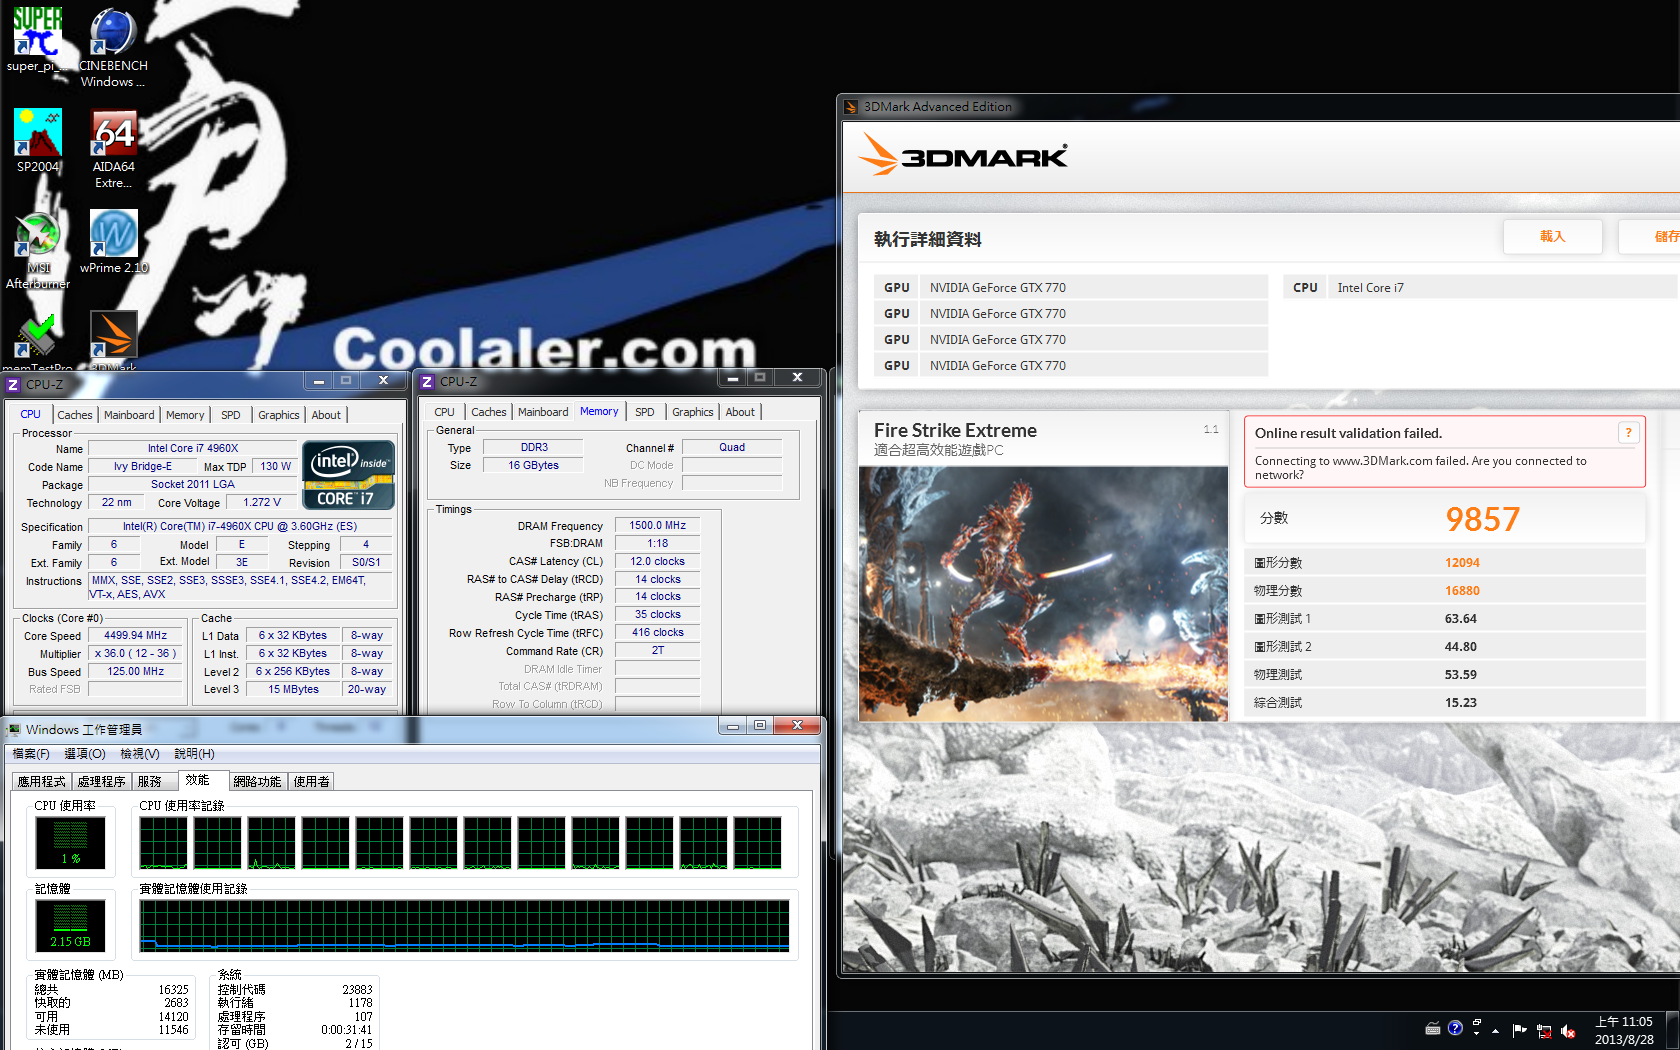Viewport: 1680px width, 1050px height.
Task: Open the 網路功能 tab in Task Manager
Action: [x=257, y=782]
